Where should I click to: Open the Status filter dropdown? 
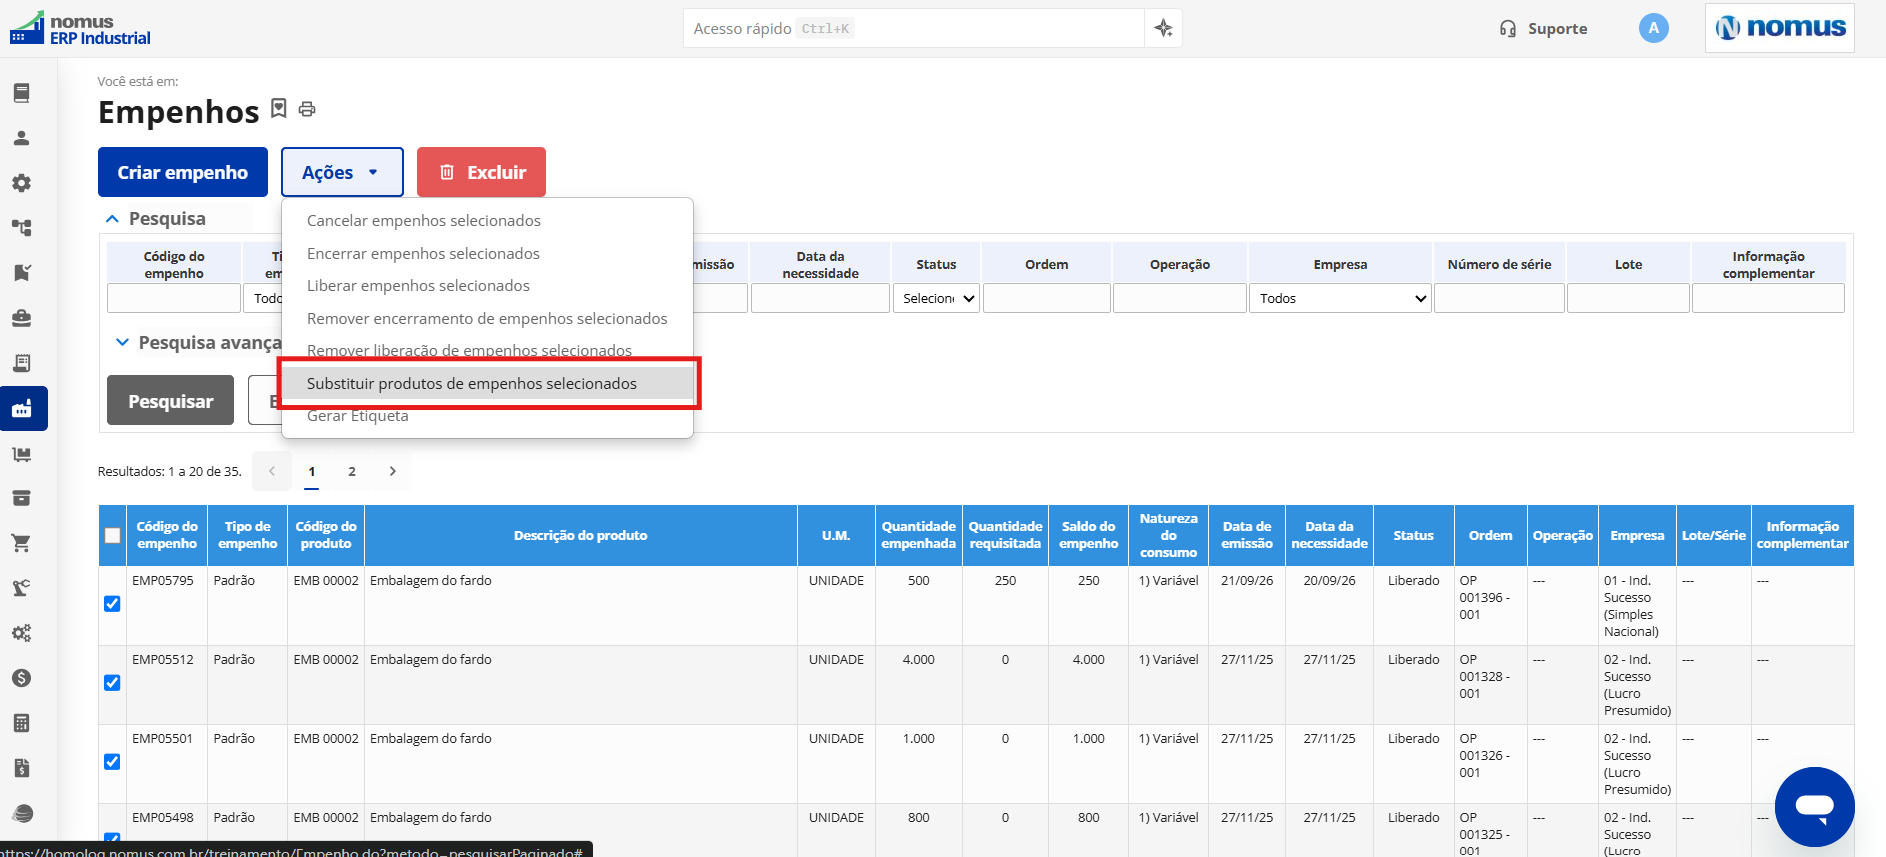(936, 298)
